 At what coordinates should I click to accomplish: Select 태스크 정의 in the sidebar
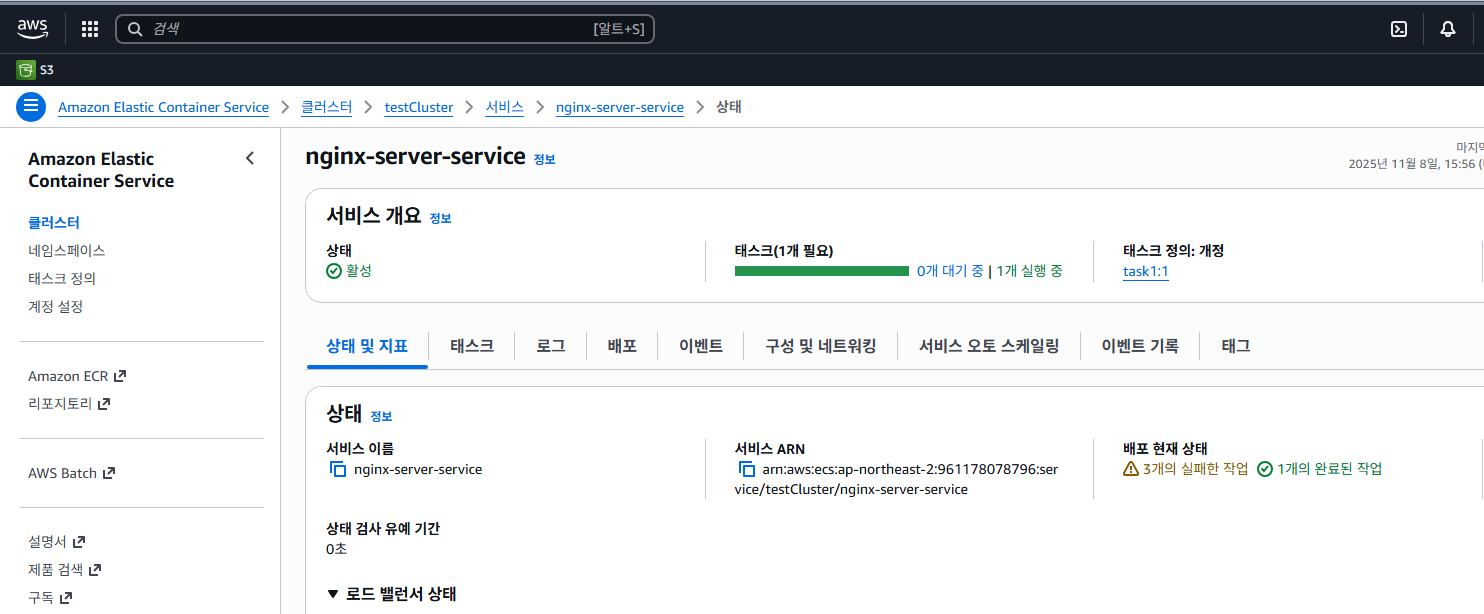(x=62, y=278)
